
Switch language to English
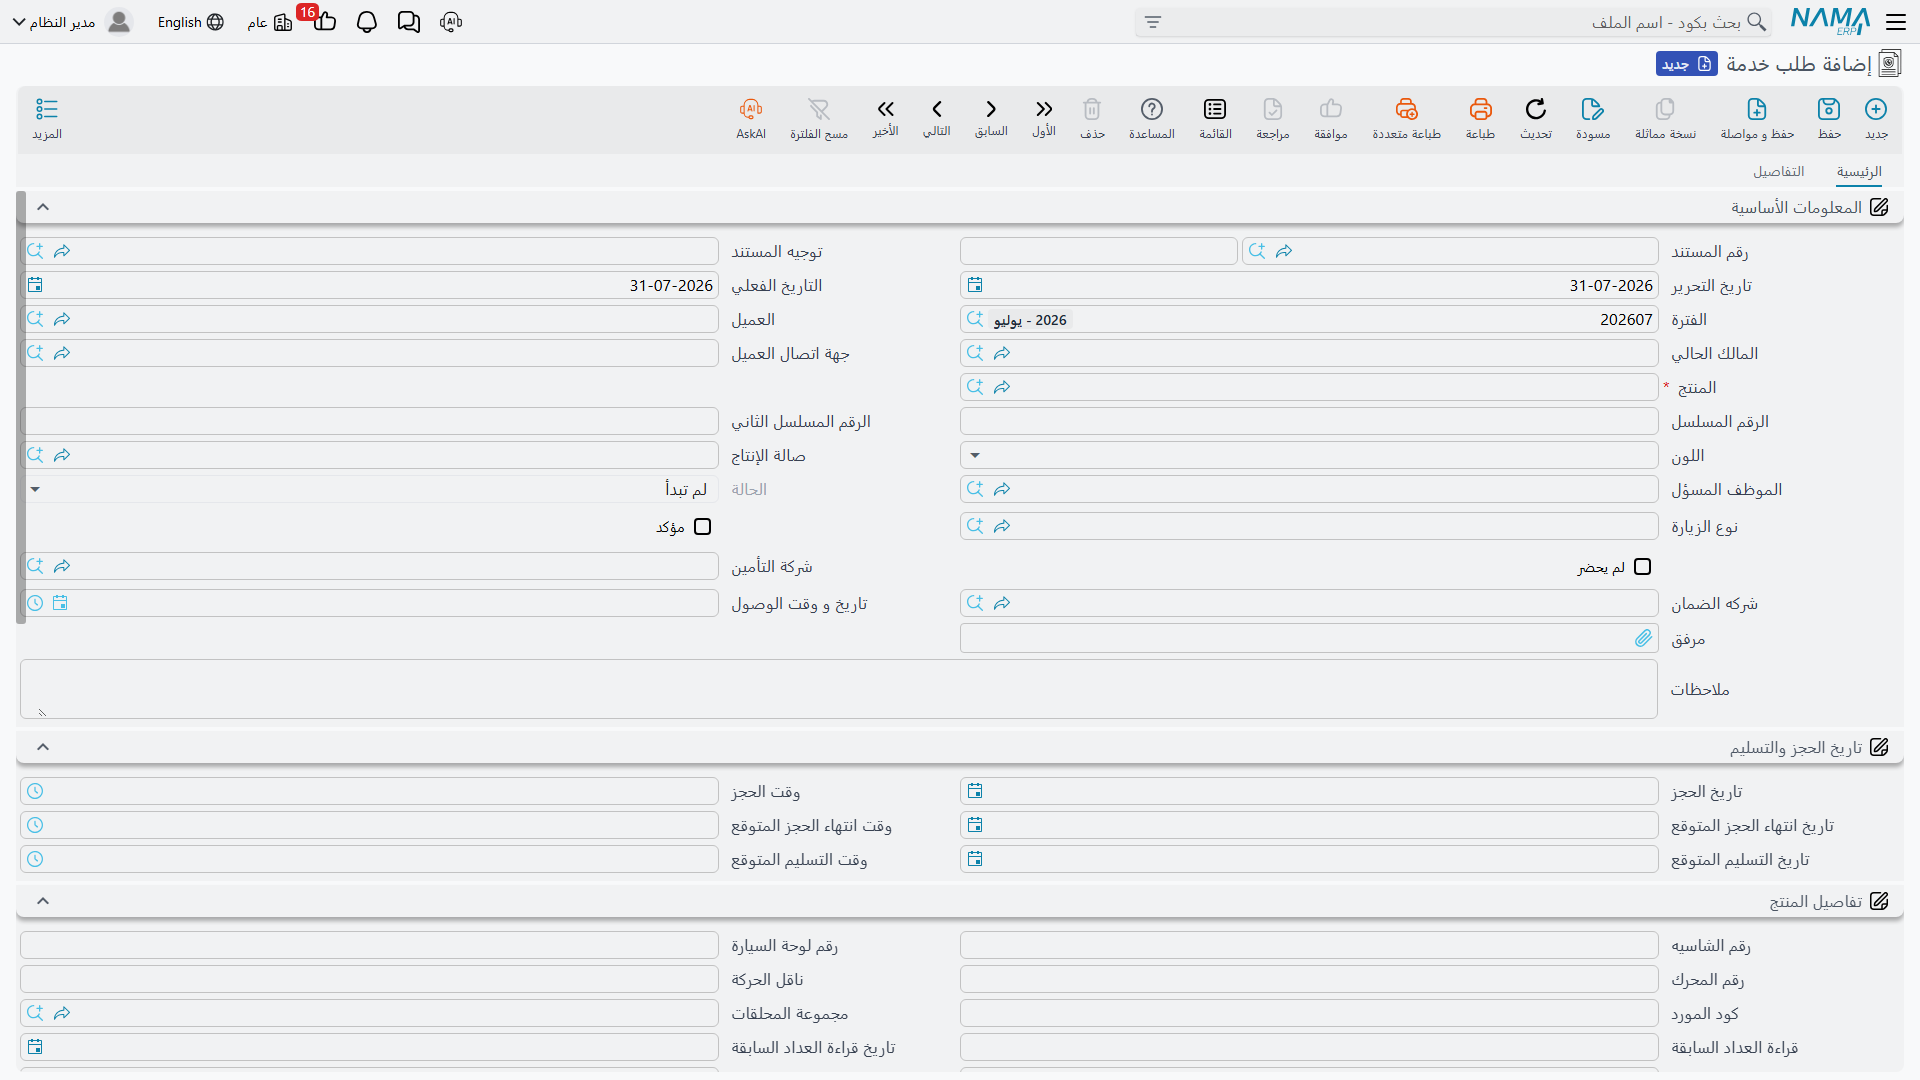[190, 22]
